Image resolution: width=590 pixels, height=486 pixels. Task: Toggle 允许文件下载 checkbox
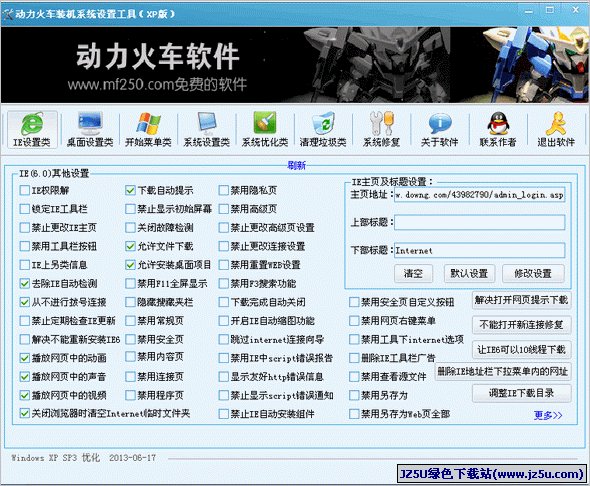tap(130, 246)
